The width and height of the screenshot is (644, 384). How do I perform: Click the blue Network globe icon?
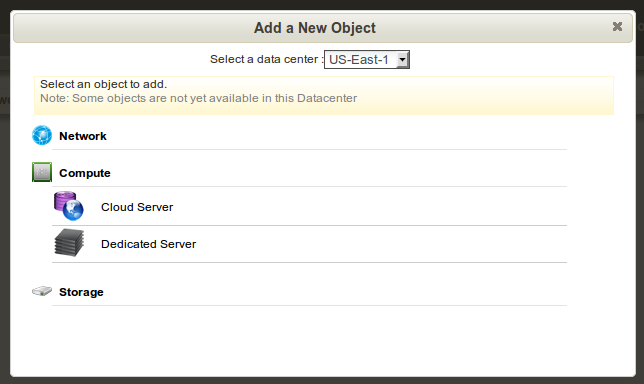pos(42,135)
